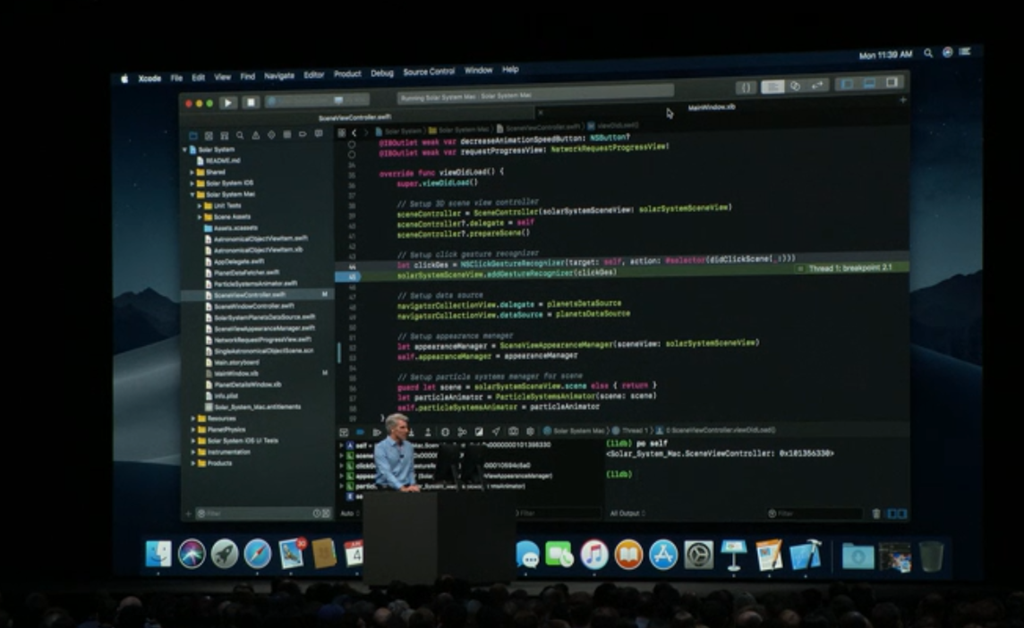Viewport: 1024px width, 628px height.
Task: Open the Library curly-braces button
Action: point(746,87)
